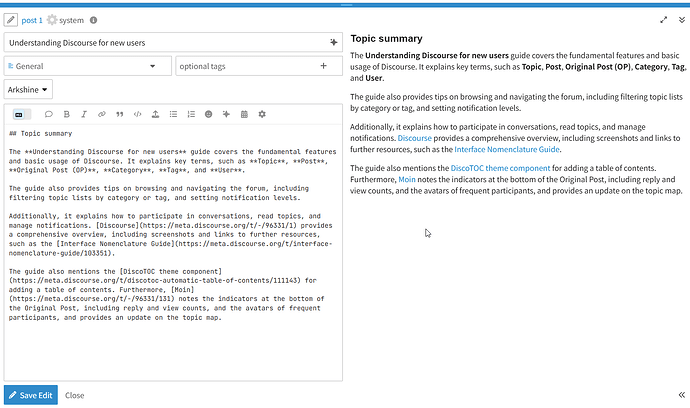Click the system user avatar icon
The image size is (690, 408).
pyautogui.click(x=52, y=20)
